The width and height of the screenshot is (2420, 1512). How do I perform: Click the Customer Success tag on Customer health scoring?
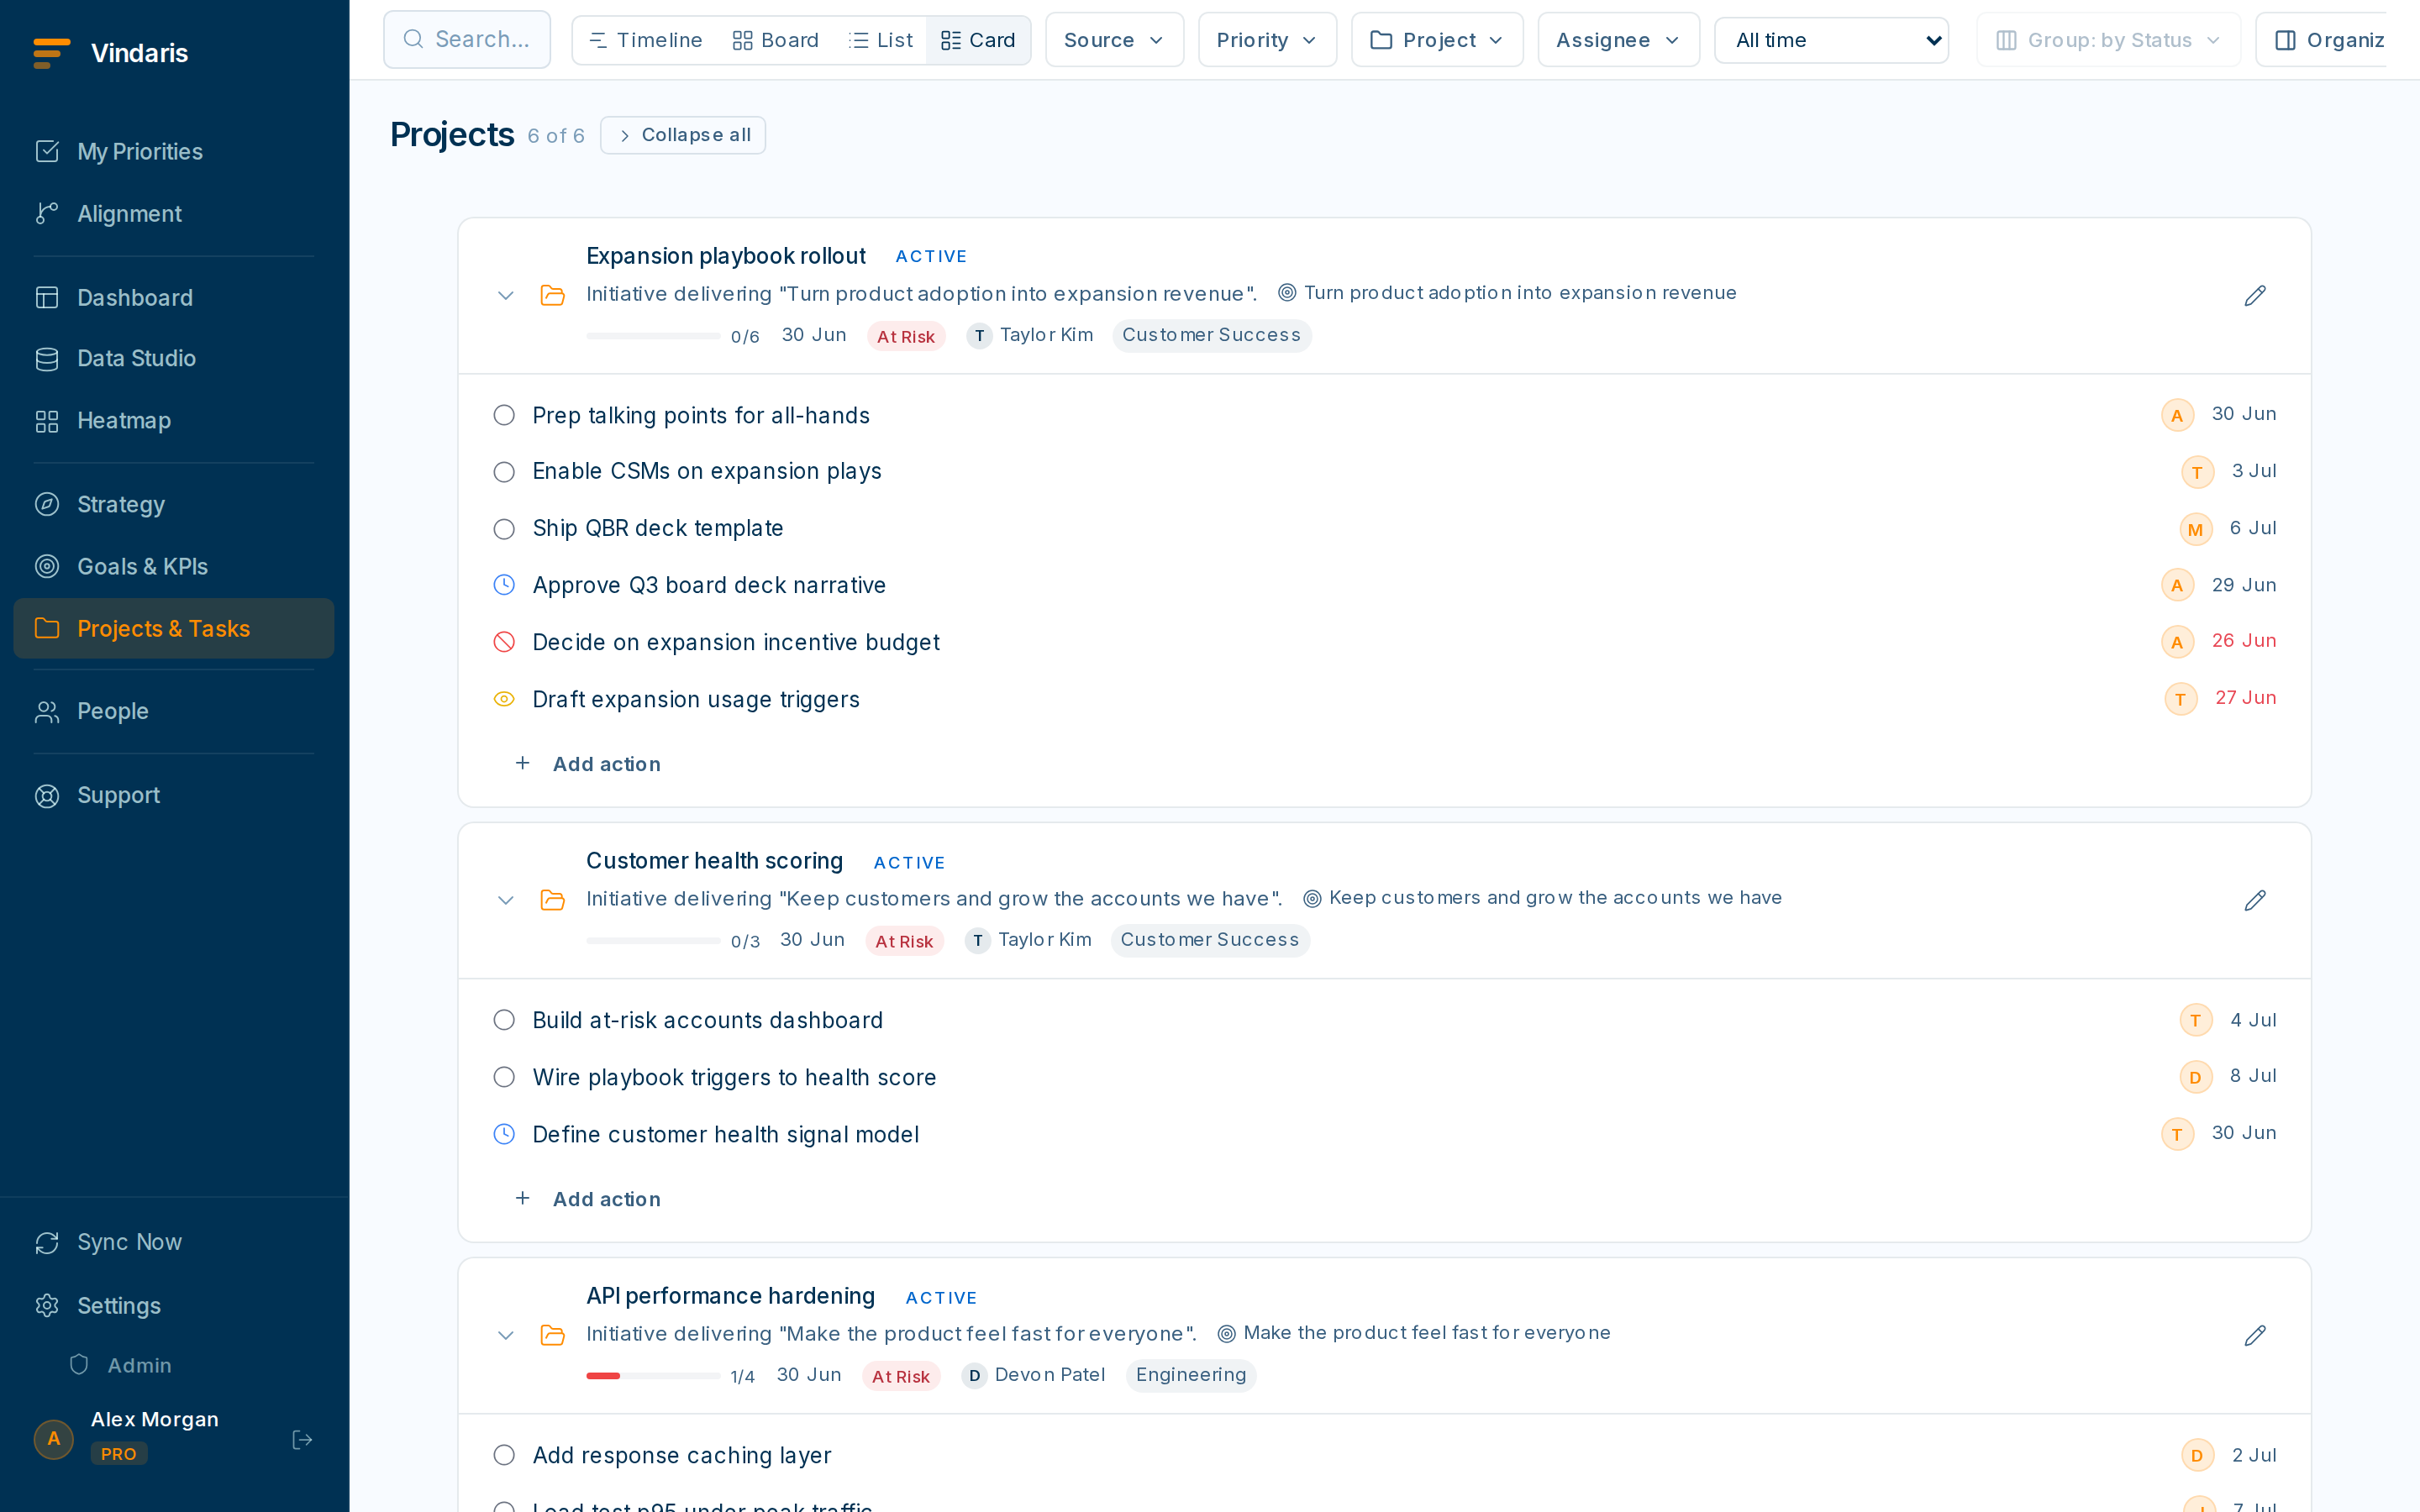tap(1210, 940)
